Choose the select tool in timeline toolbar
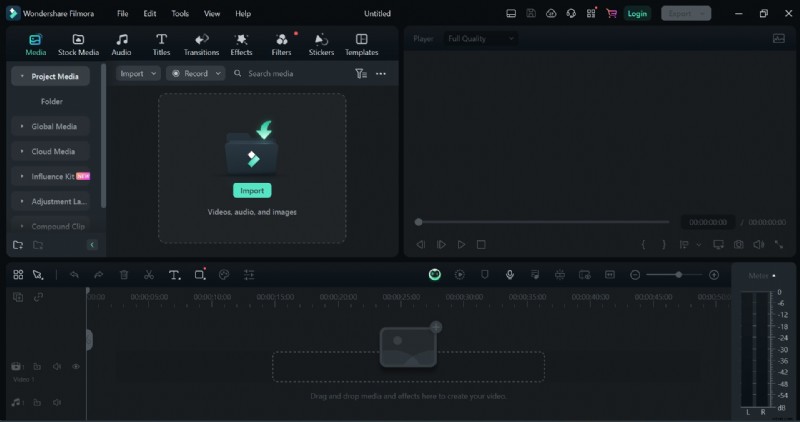Image resolution: width=800 pixels, height=422 pixels. point(38,275)
